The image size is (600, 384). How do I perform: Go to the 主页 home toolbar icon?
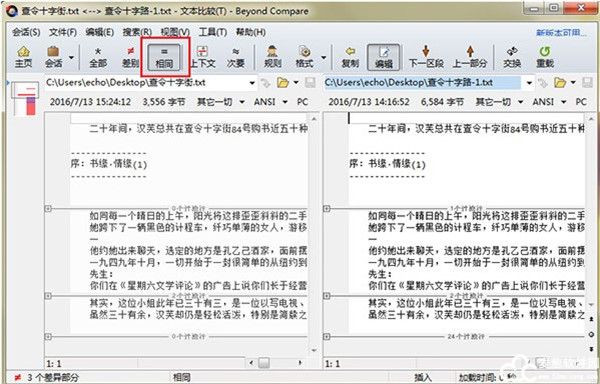point(23,57)
